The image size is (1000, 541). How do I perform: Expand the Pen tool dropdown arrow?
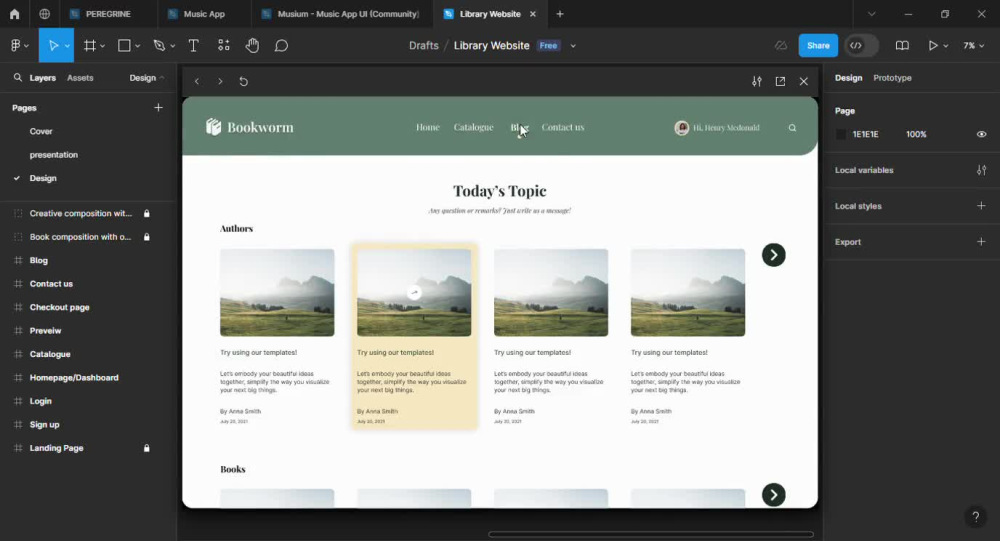172,46
